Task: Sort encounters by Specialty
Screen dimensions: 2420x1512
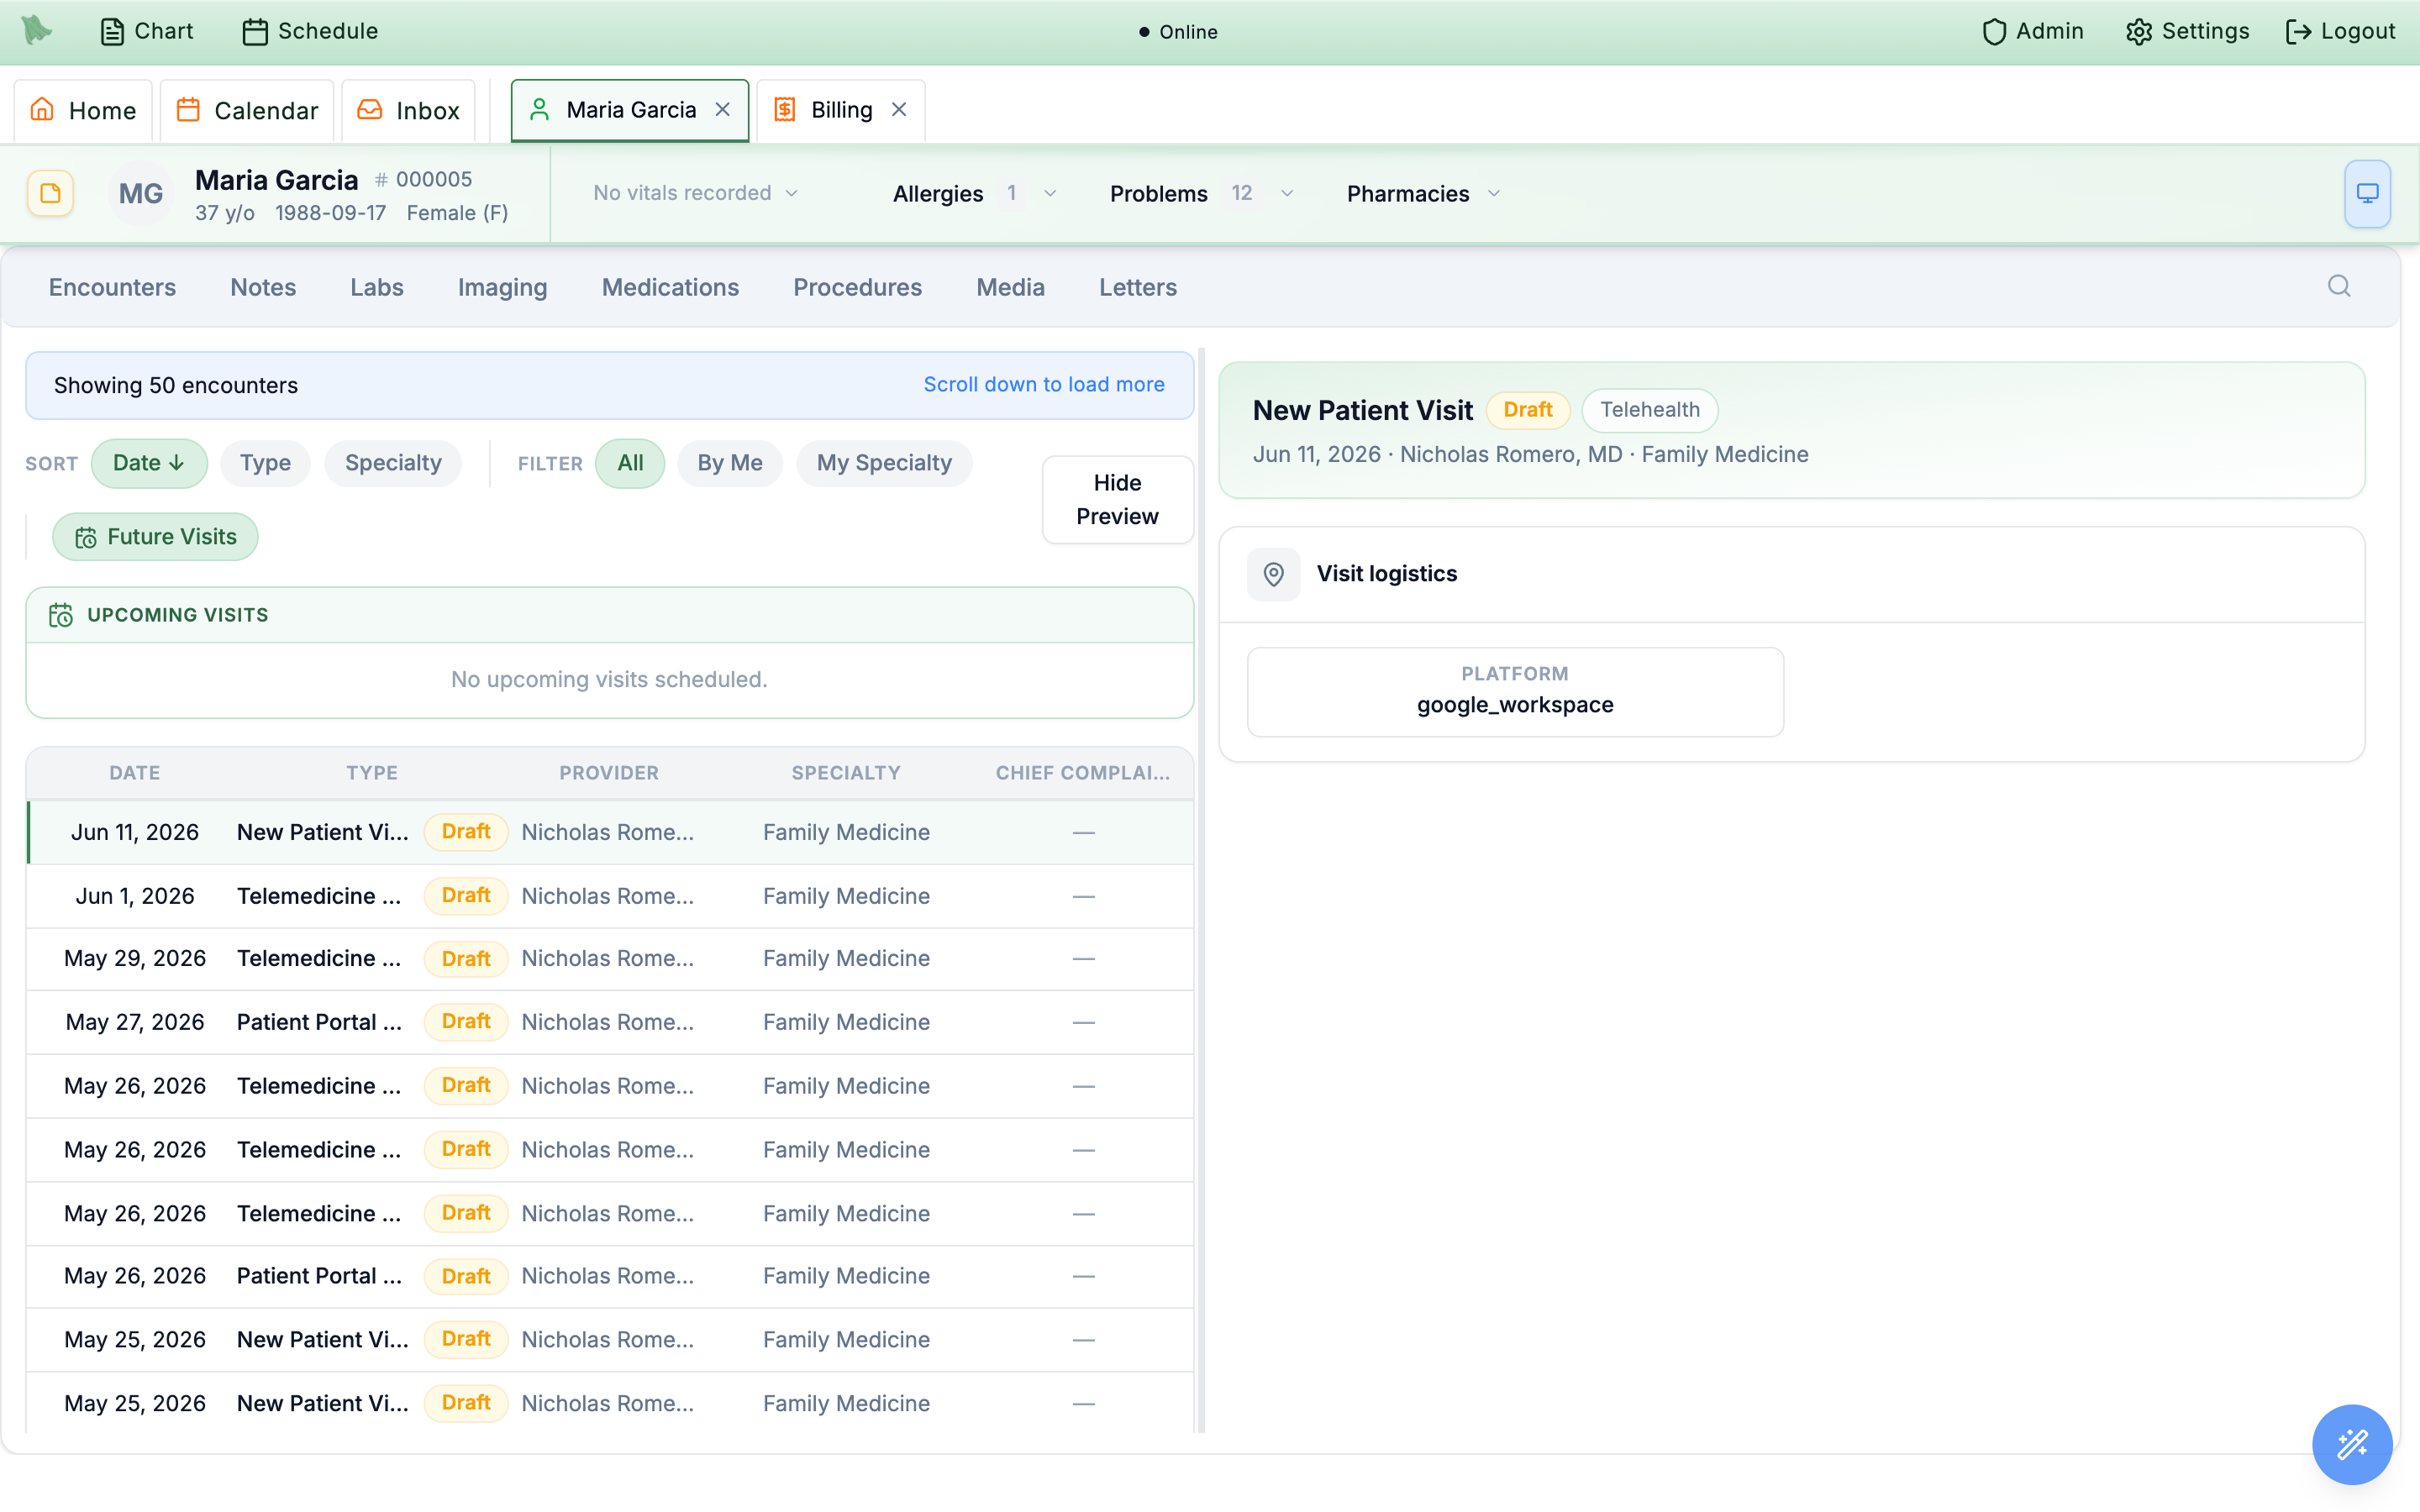Action: 393,463
